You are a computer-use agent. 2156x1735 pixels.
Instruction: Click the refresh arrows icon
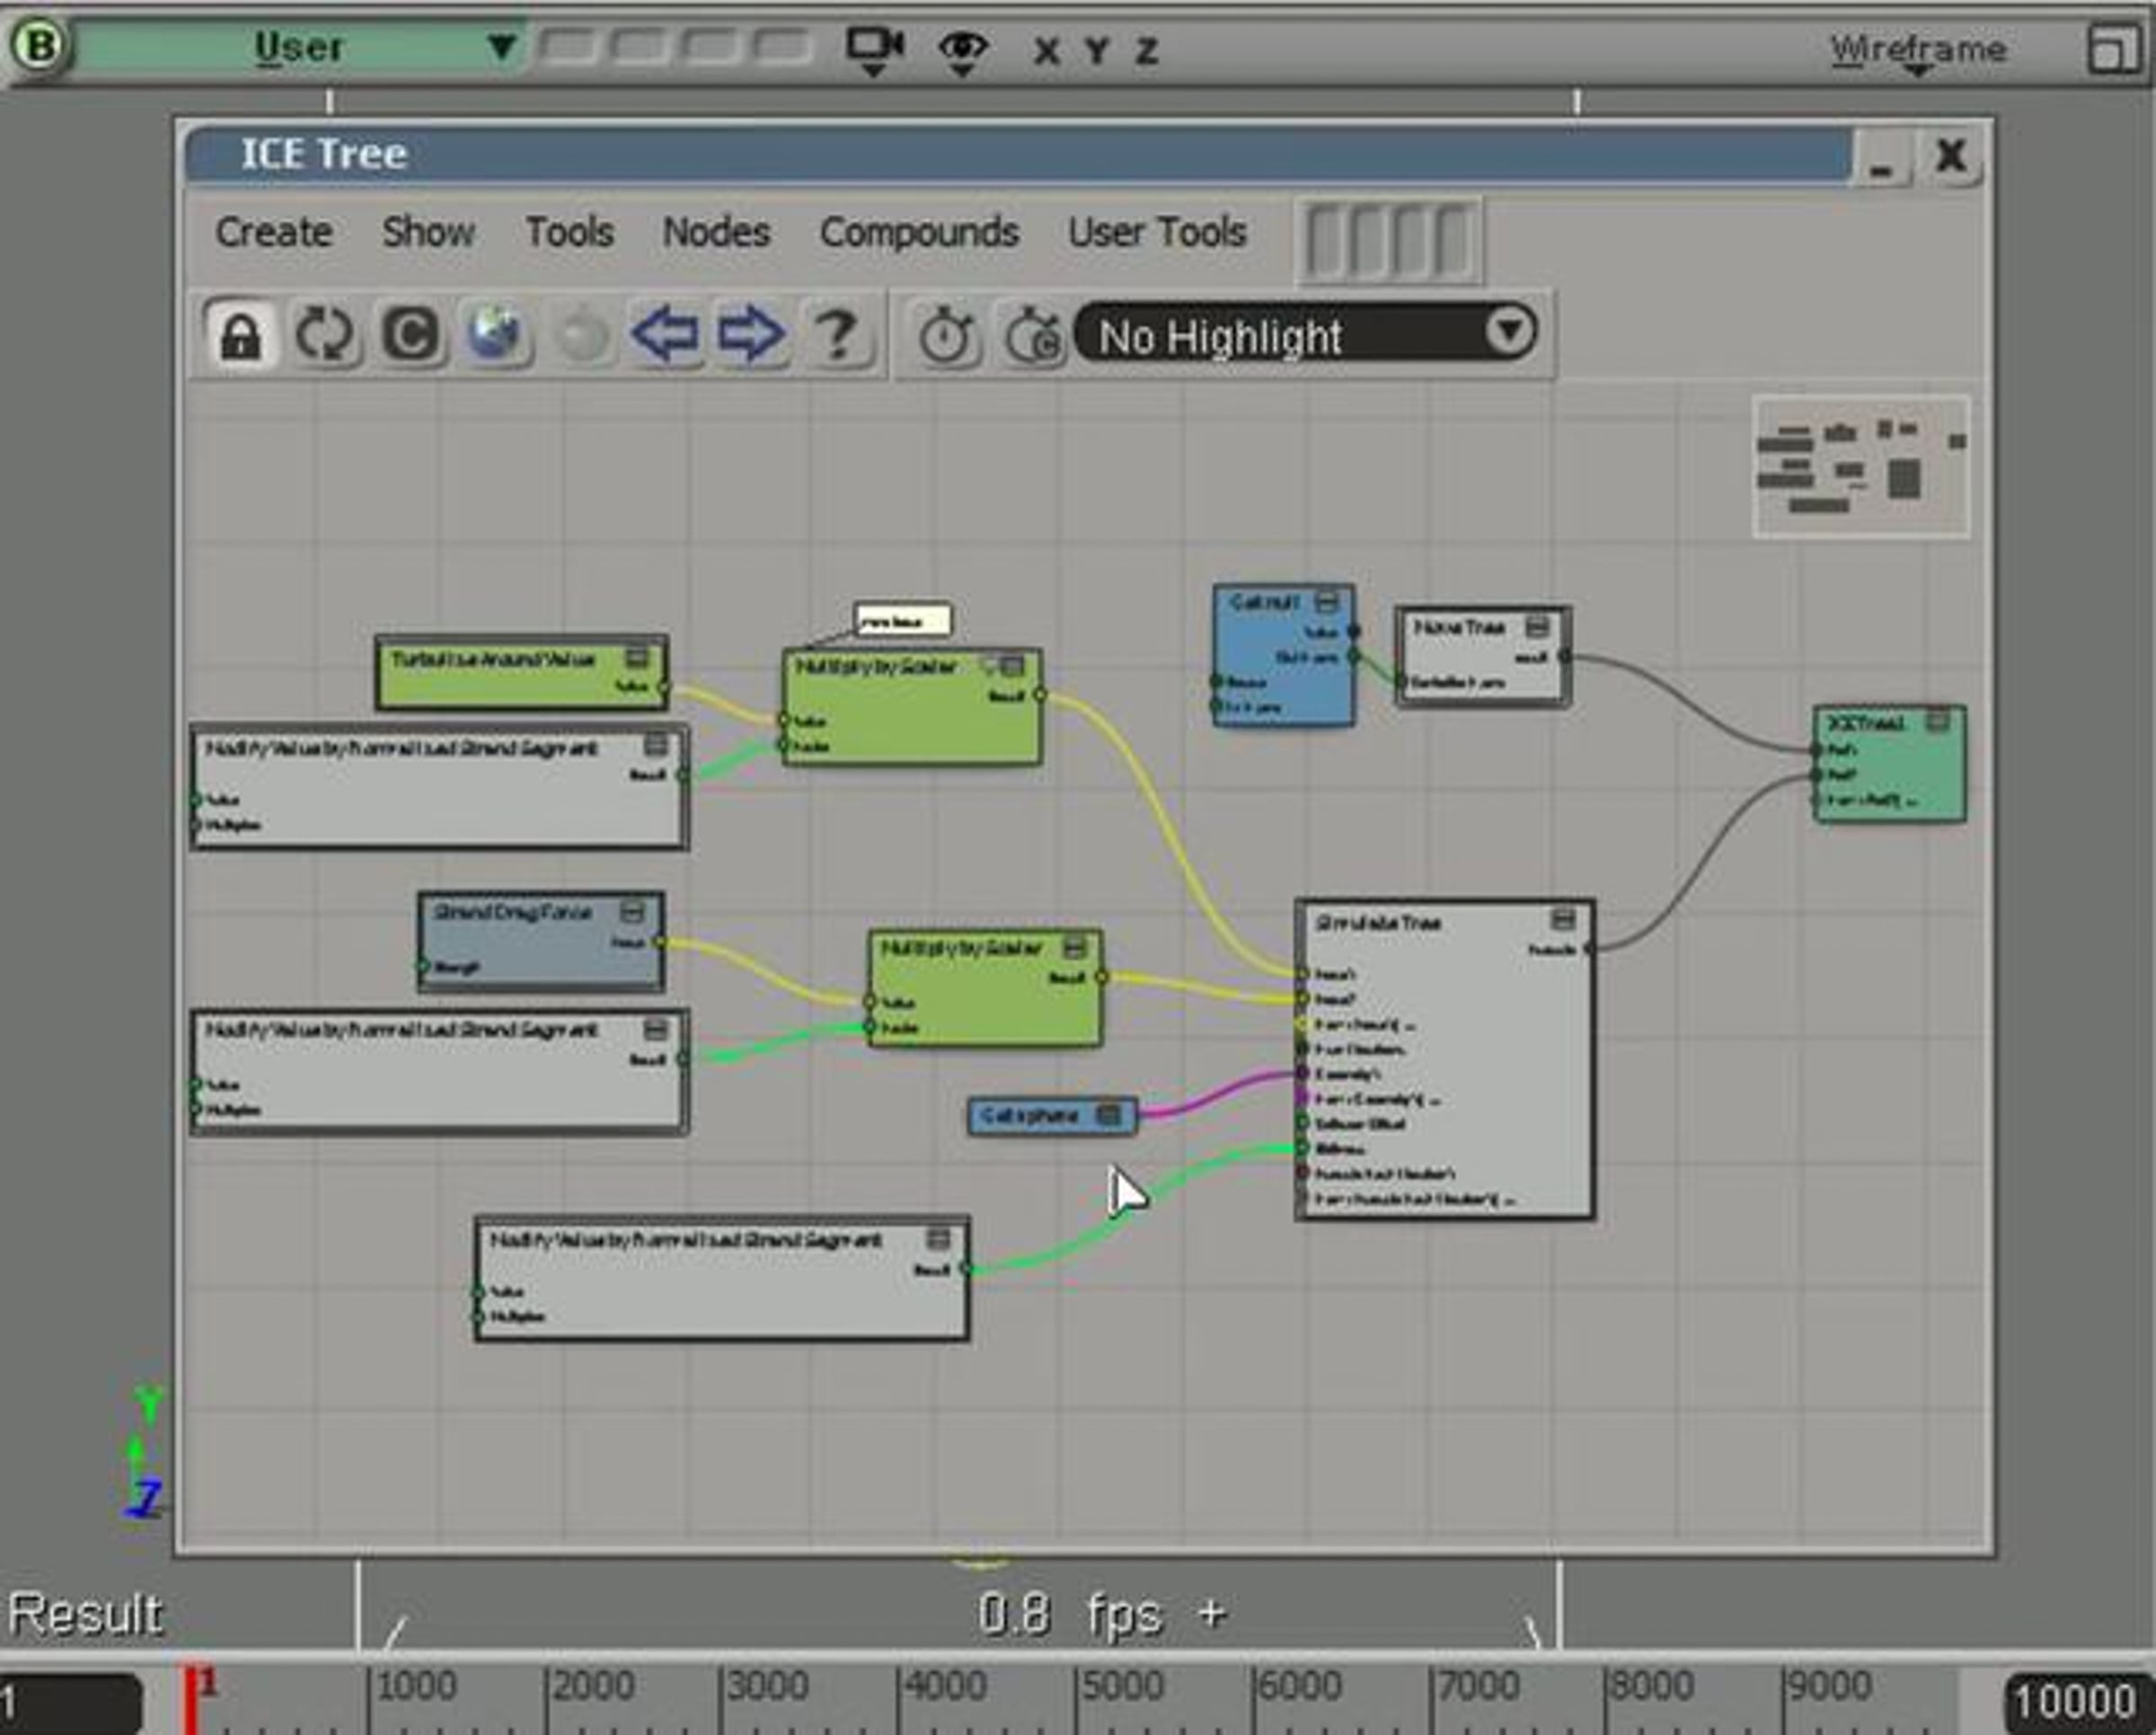(x=325, y=335)
